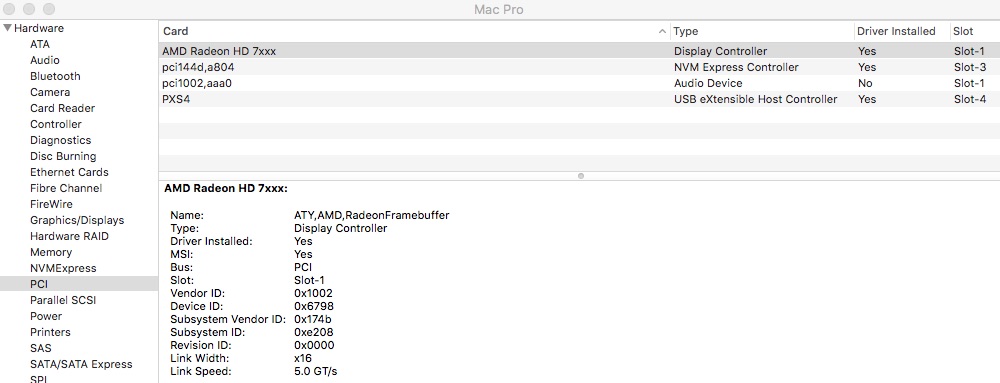Image resolution: width=1000 pixels, height=383 pixels.
Task: Collapse the Hardware disclosure triangle
Action: tap(8, 28)
